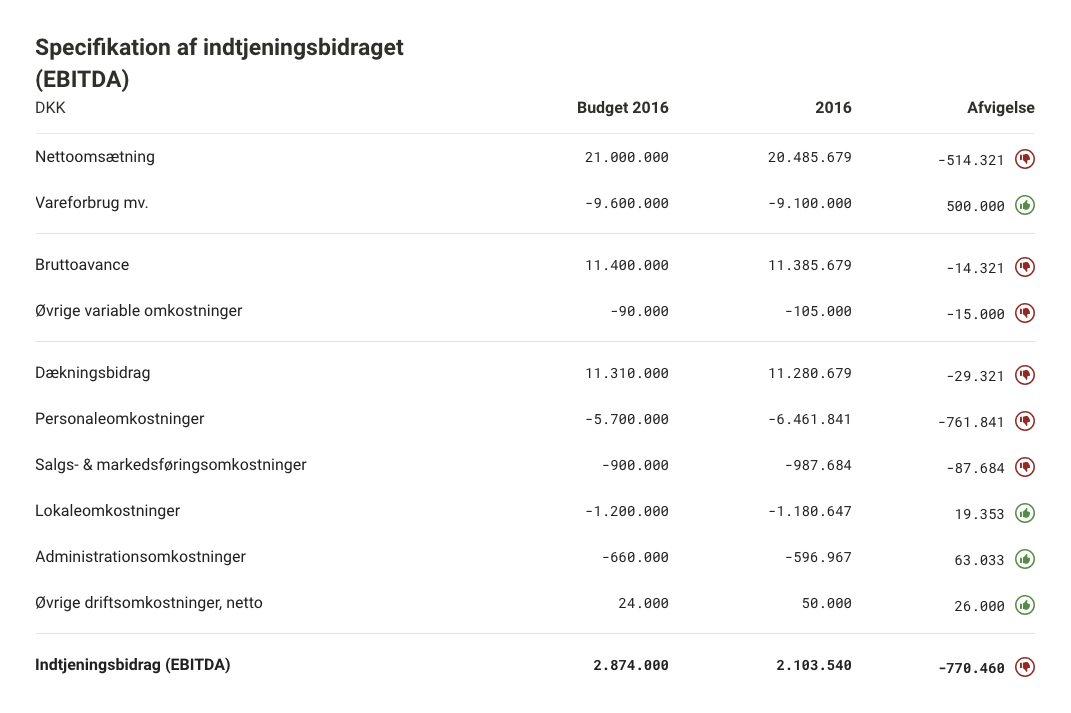Click budget value 11.400.000
This screenshot has width=1071, height=713.
click(626, 265)
